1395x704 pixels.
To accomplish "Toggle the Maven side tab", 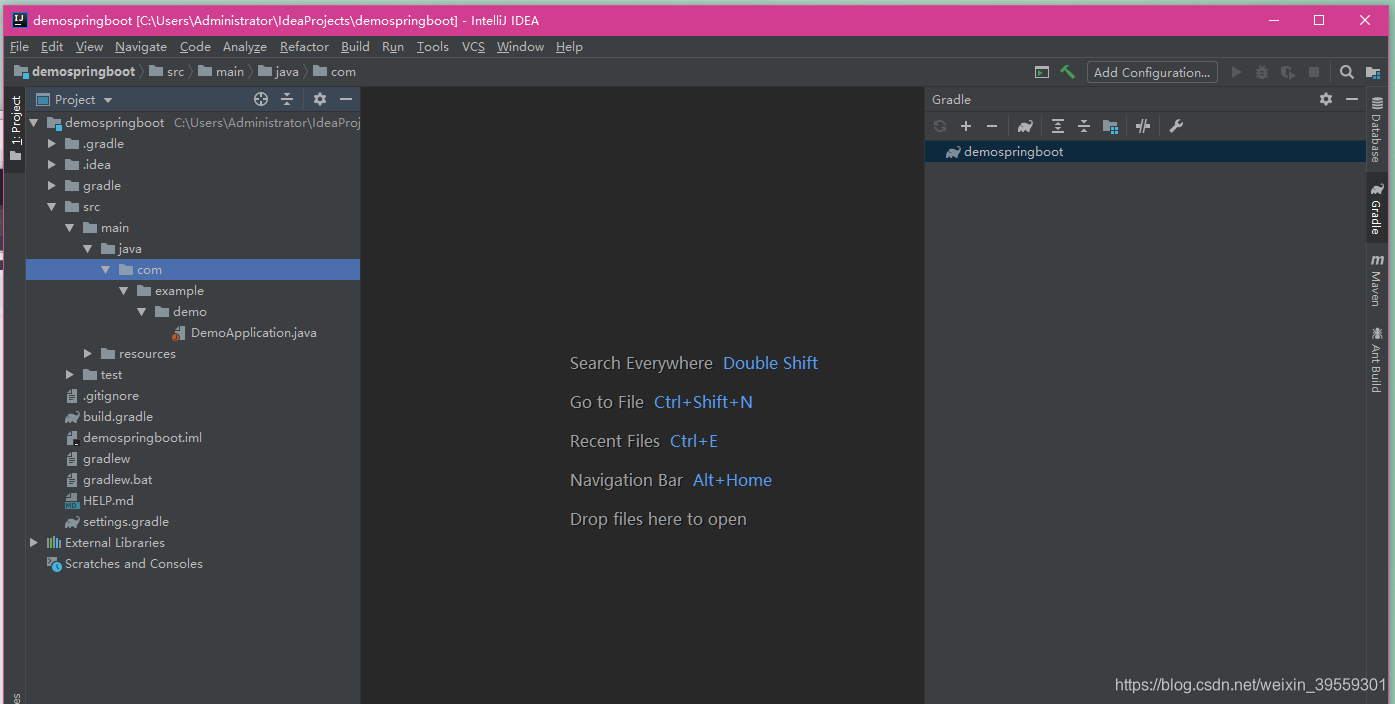I will click(x=1376, y=279).
